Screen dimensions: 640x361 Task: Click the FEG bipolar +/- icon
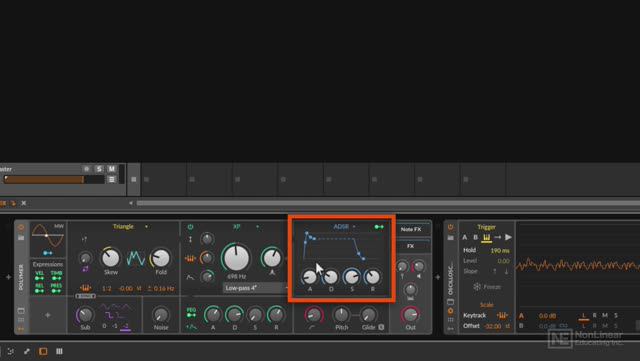pos(191,327)
